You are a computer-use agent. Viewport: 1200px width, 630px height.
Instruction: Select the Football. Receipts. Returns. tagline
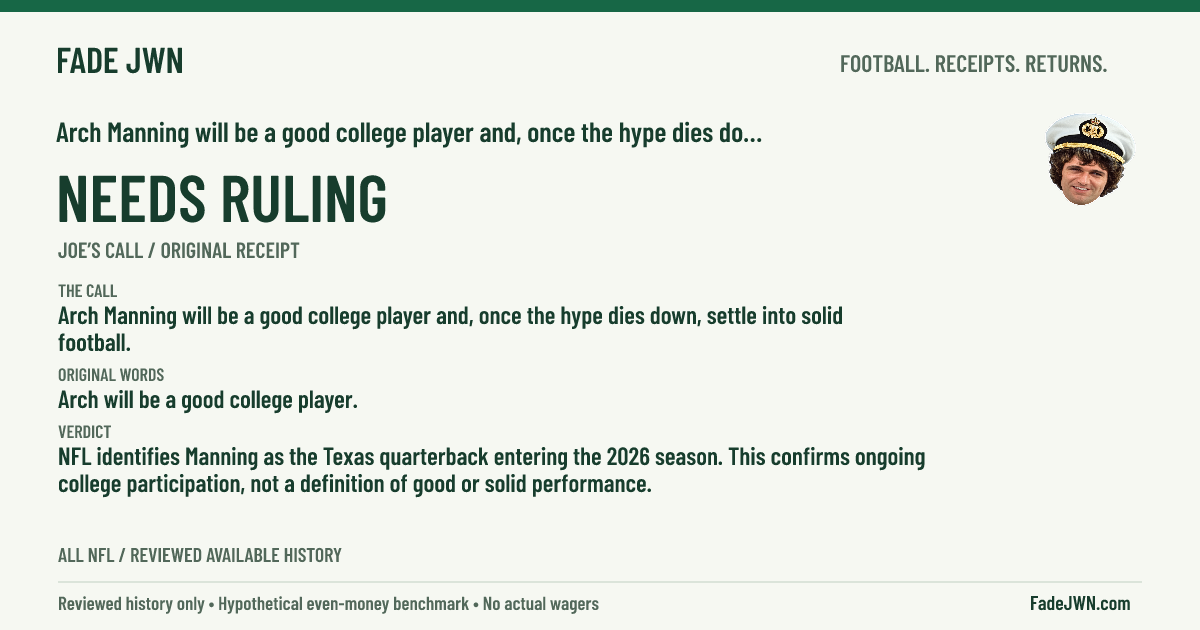973,64
